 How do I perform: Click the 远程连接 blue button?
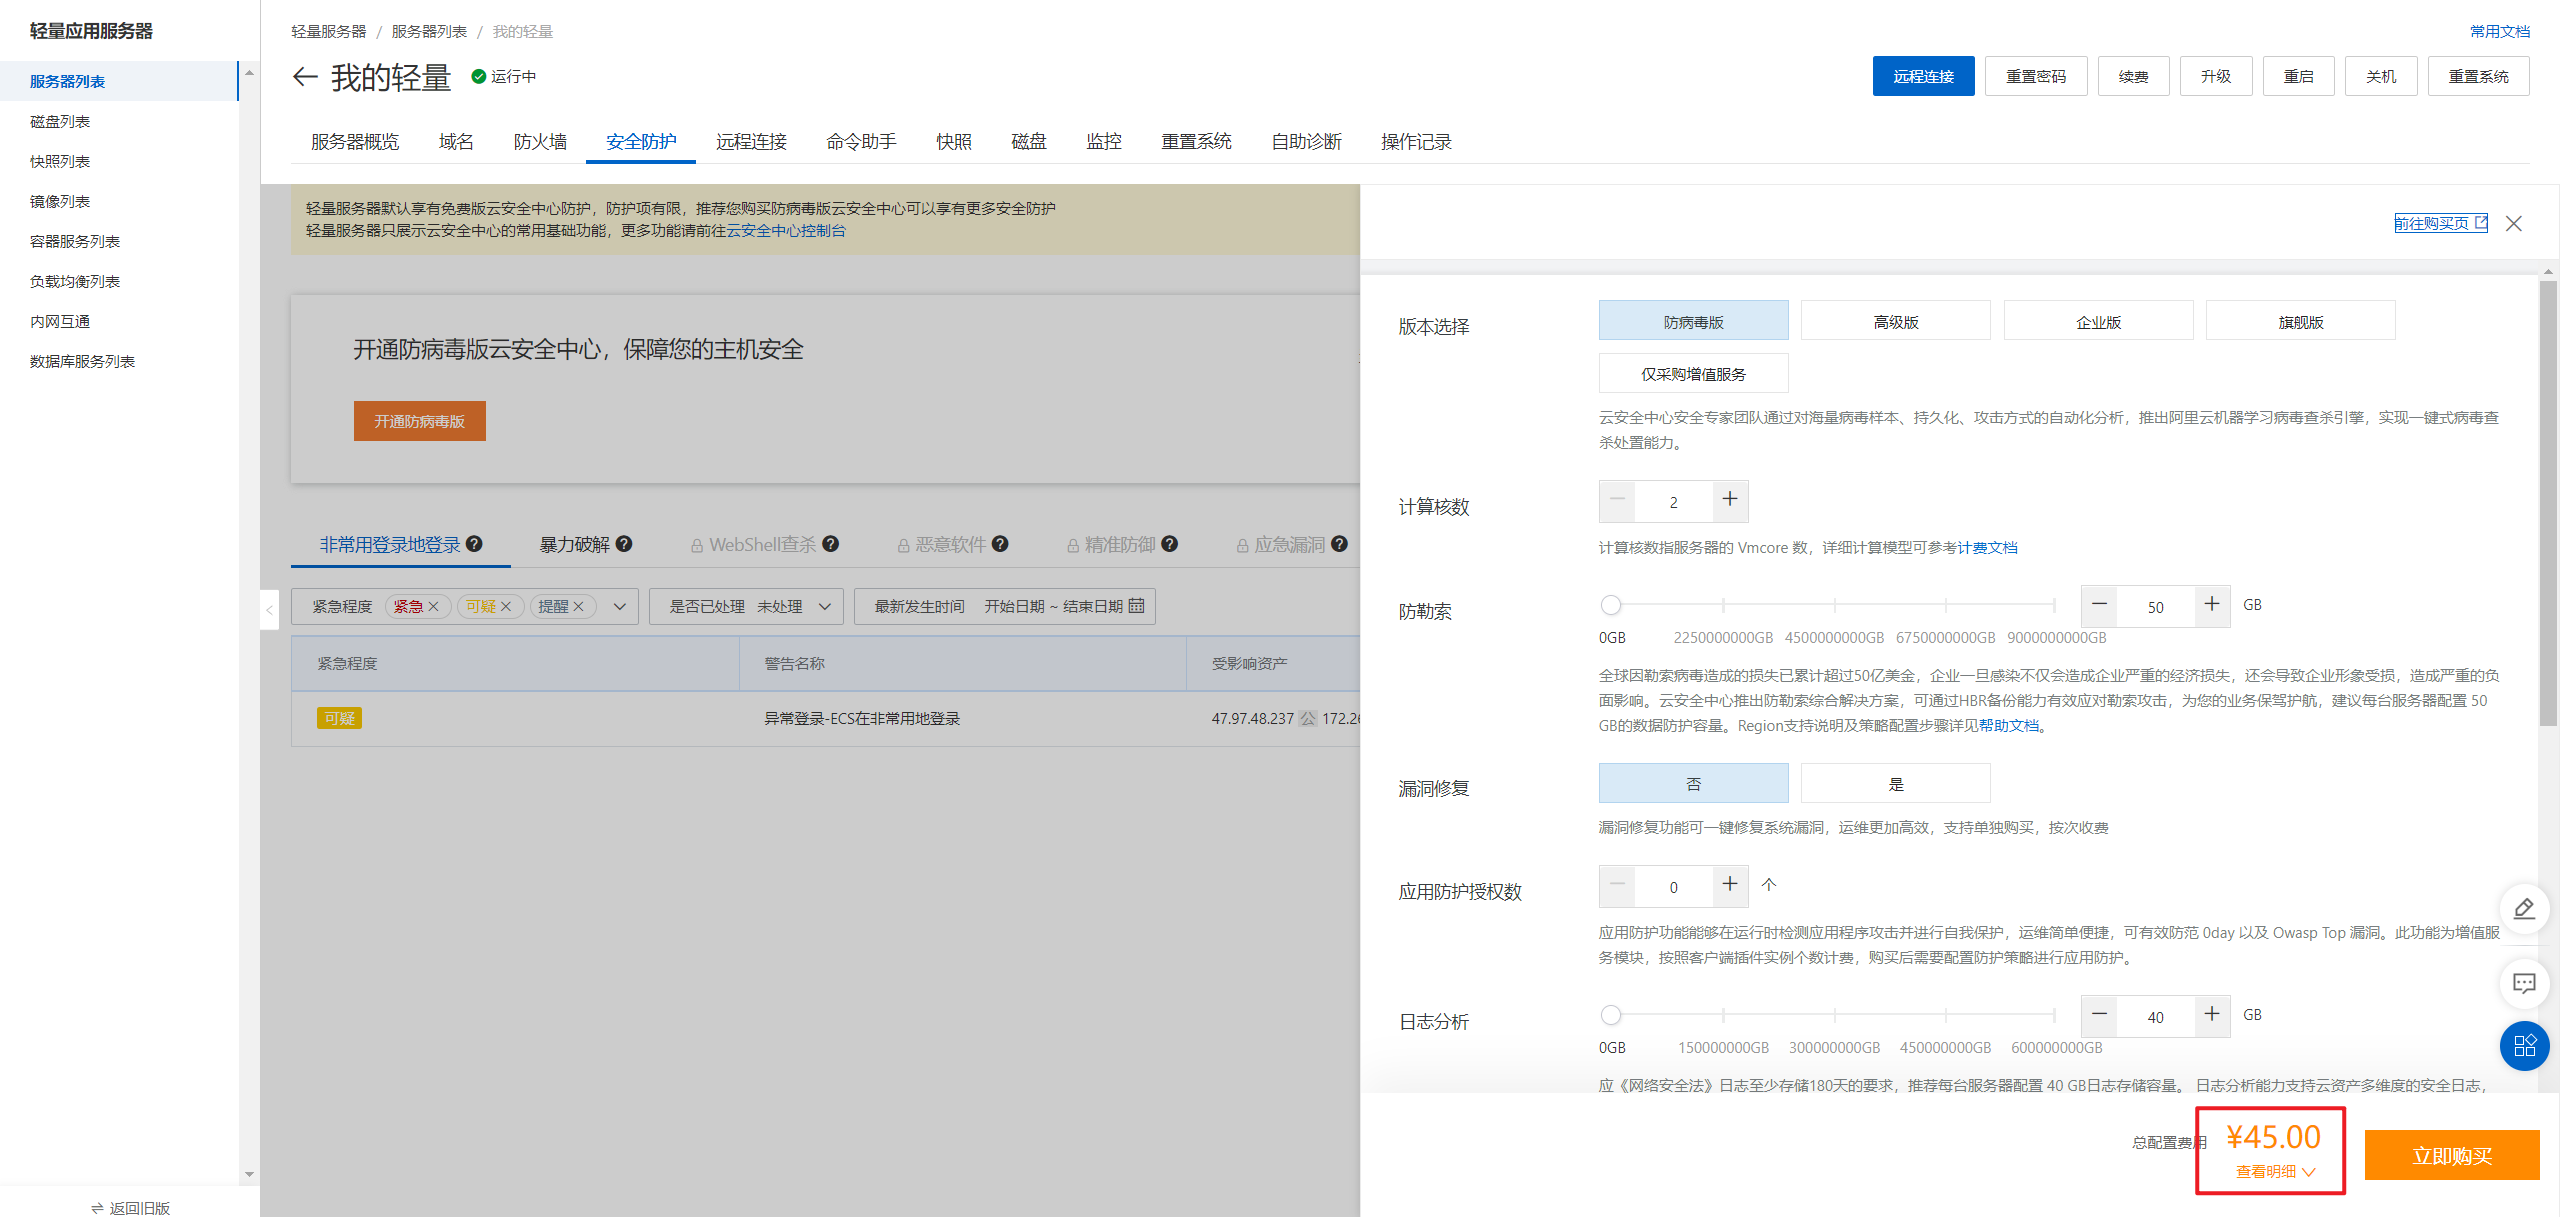point(1923,76)
